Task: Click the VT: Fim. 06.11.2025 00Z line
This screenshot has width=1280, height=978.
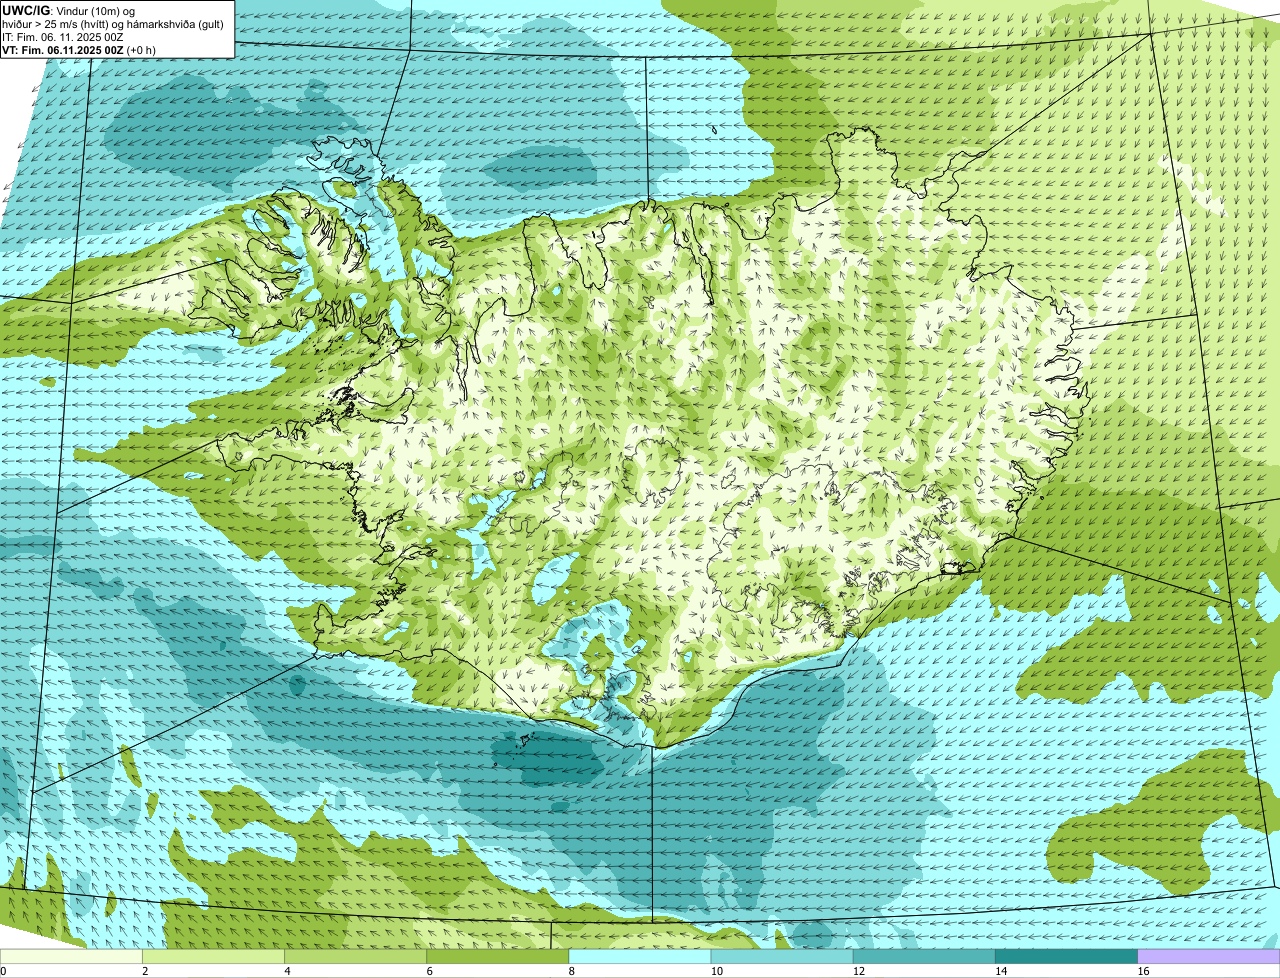Action: (x=79, y=49)
